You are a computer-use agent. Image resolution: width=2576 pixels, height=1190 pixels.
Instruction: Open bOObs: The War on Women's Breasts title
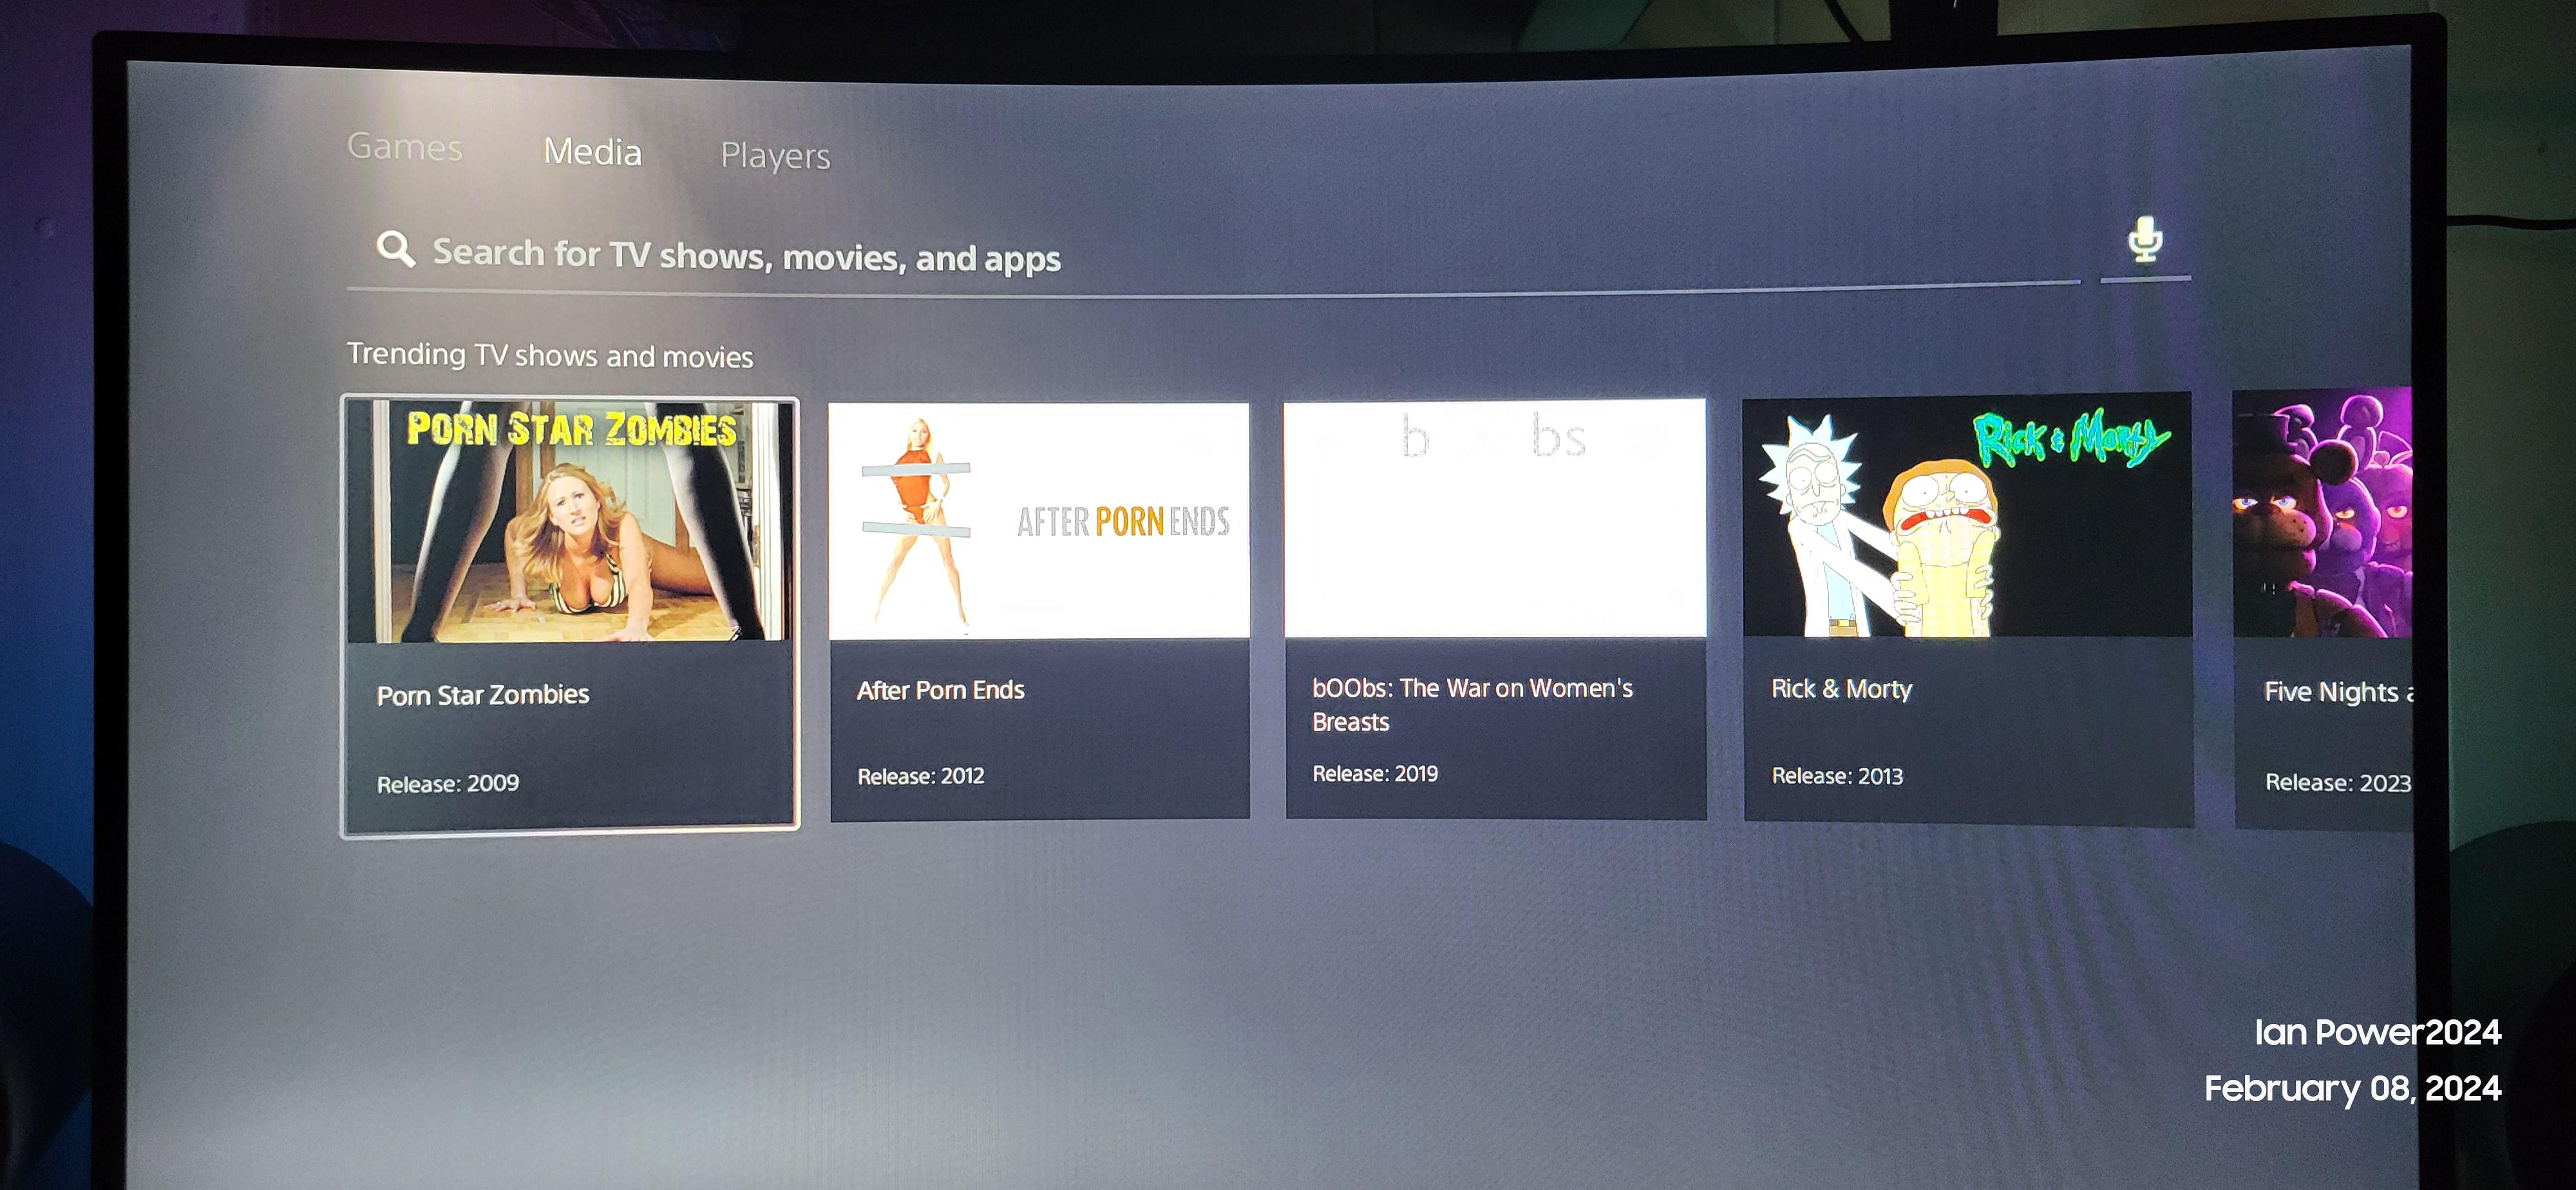(x=1471, y=704)
